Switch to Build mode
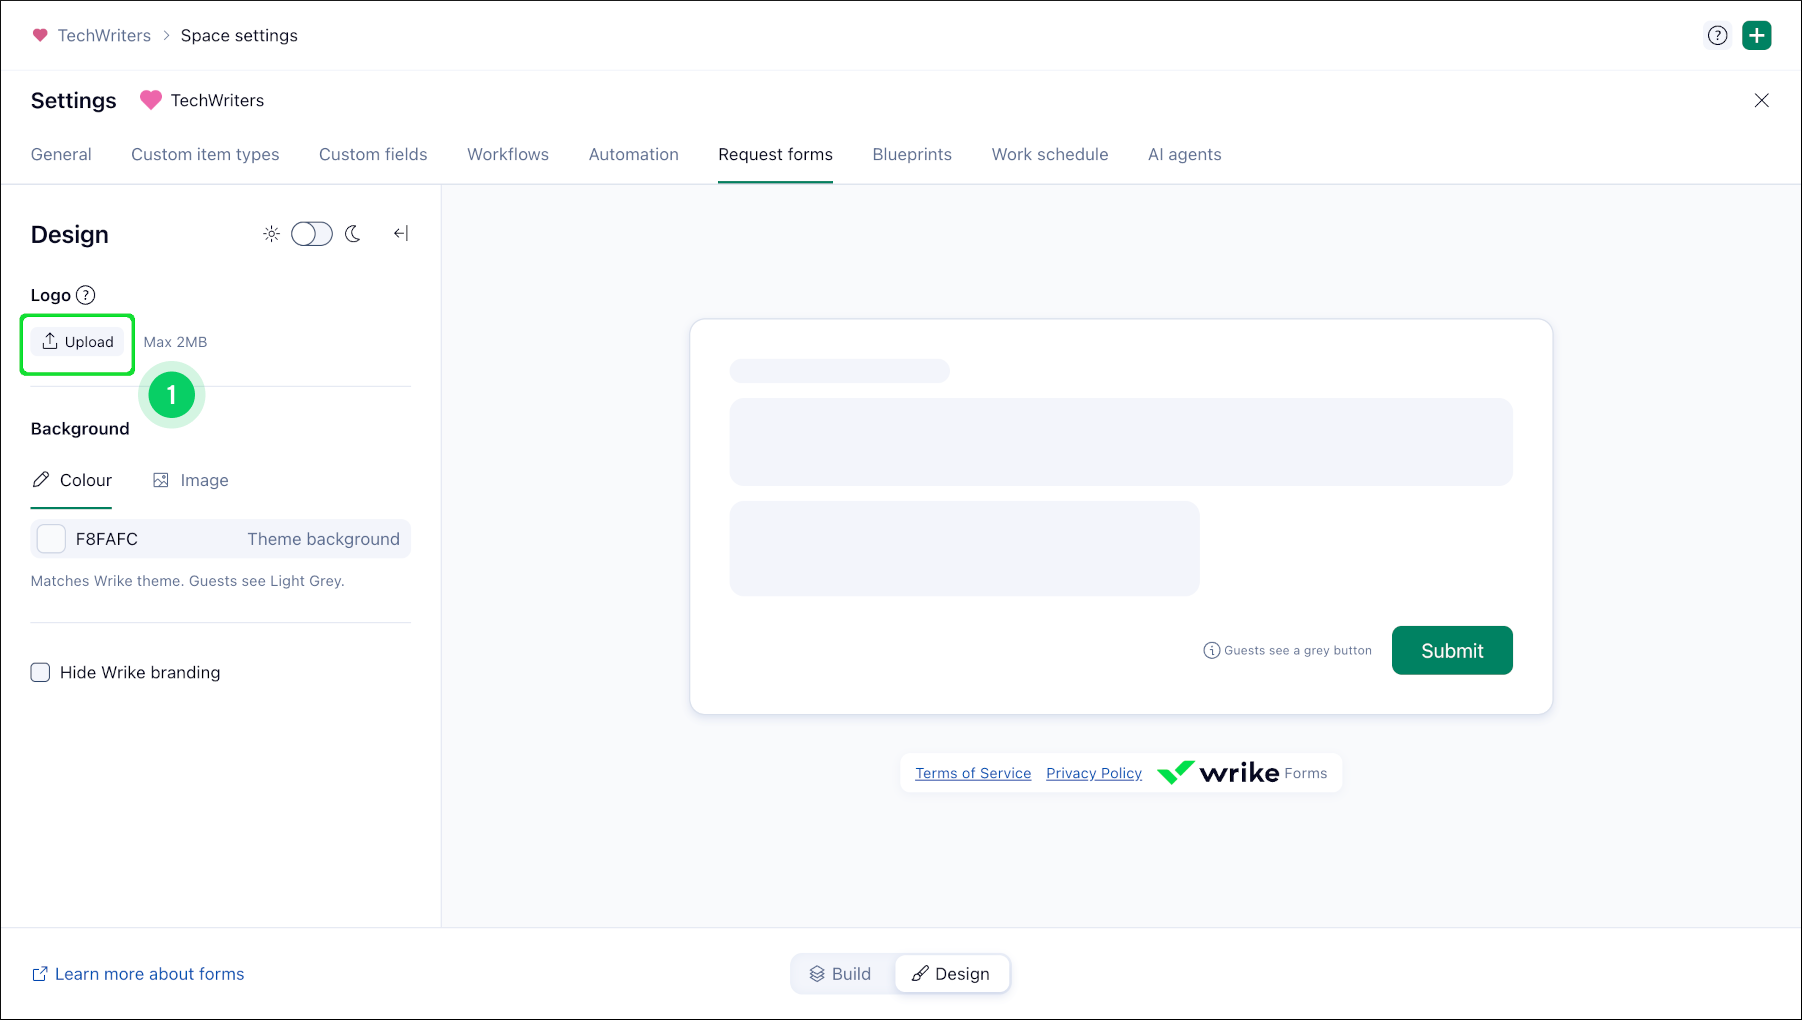This screenshot has width=1802, height=1020. tap(841, 974)
